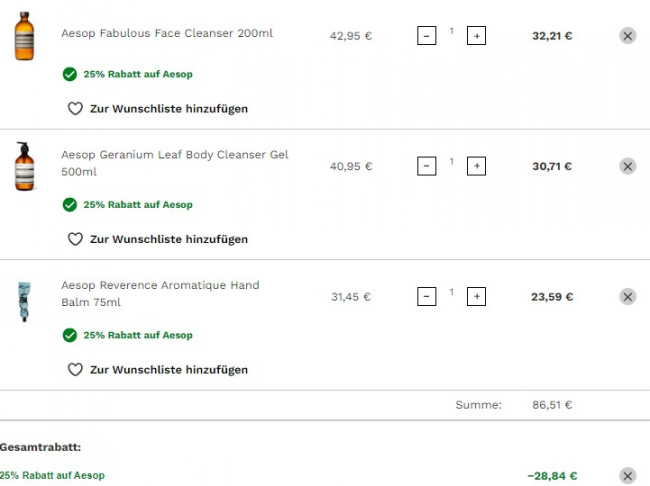Open Aesop Fabulous Face Cleanser 200ml product link
Screen dimensions: 650x486
(167, 33)
